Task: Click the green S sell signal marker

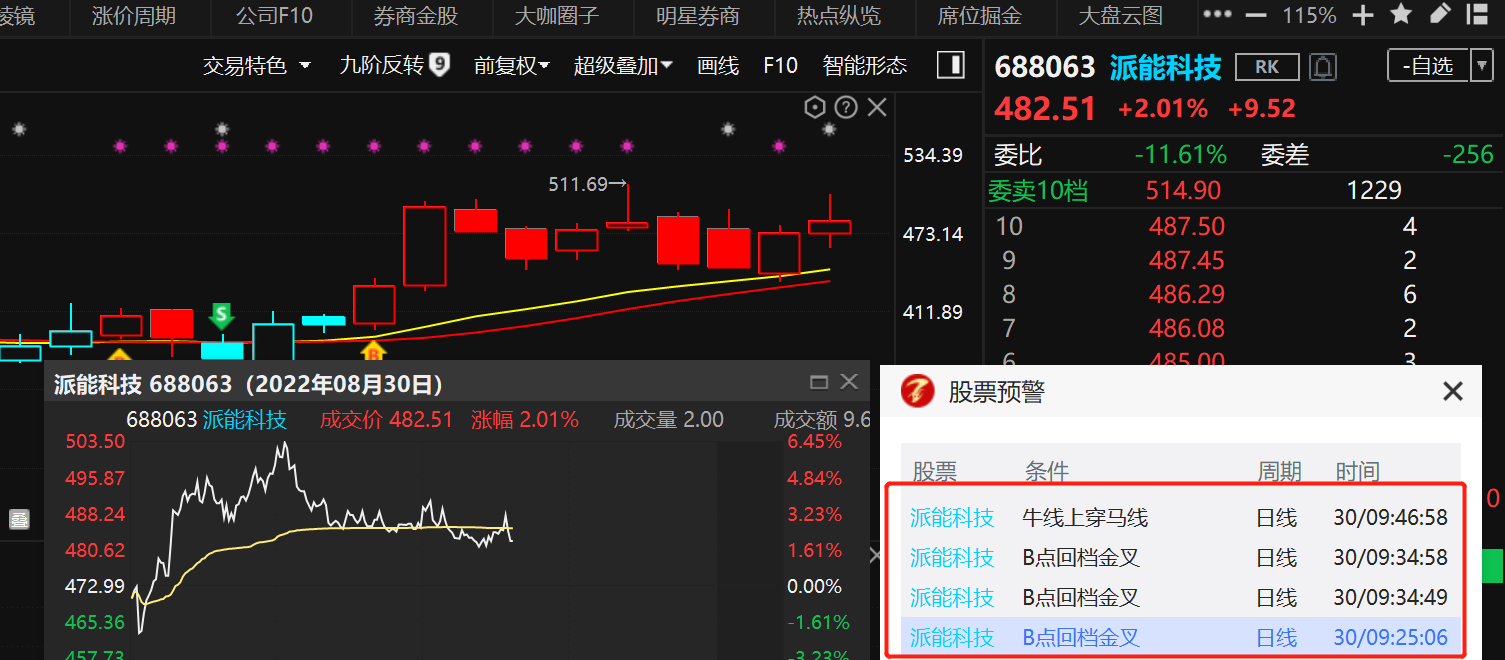Action: pyautogui.click(x=221, y=316)
